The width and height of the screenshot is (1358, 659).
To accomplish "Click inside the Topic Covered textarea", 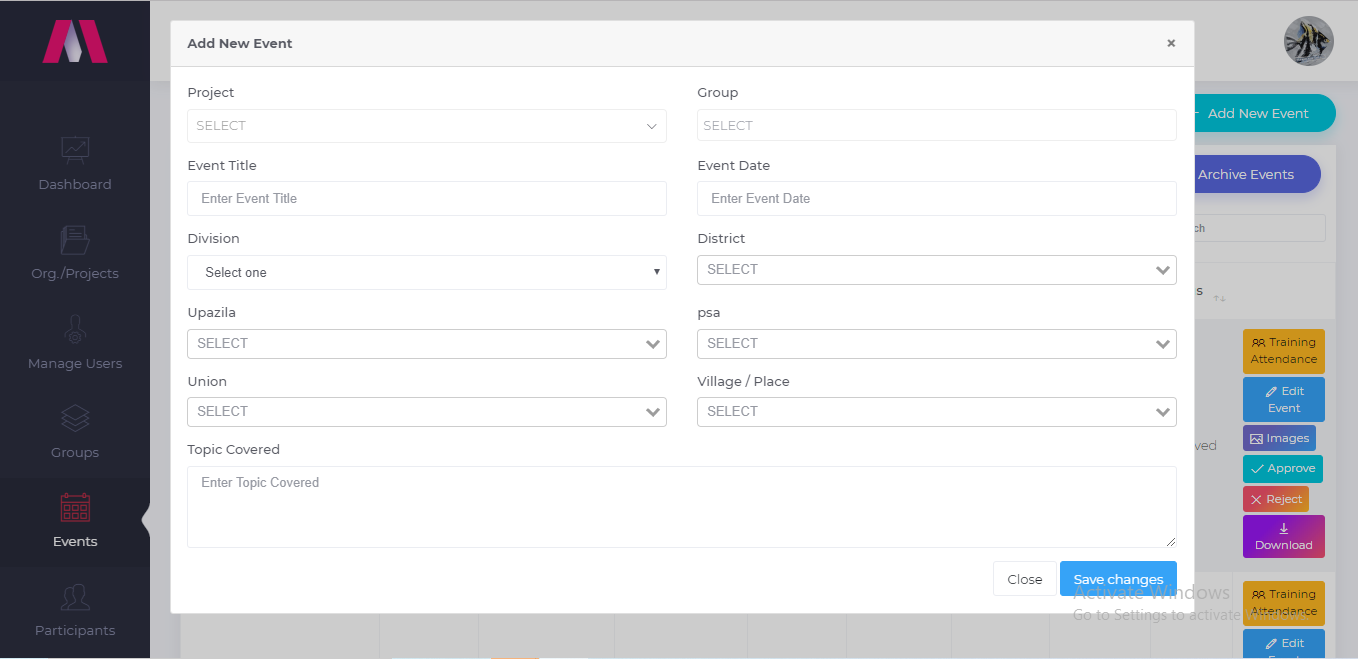I will coord(682,507).
